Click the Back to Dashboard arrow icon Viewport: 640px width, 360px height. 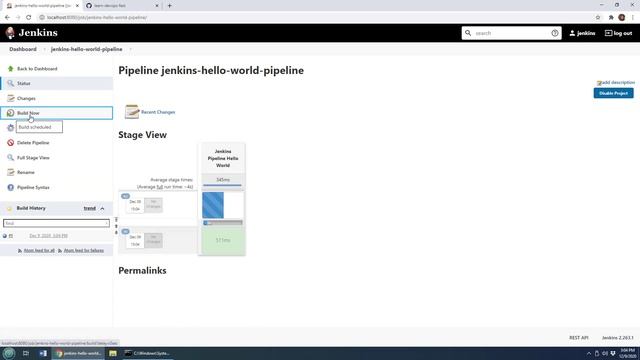tap(11, 69)
